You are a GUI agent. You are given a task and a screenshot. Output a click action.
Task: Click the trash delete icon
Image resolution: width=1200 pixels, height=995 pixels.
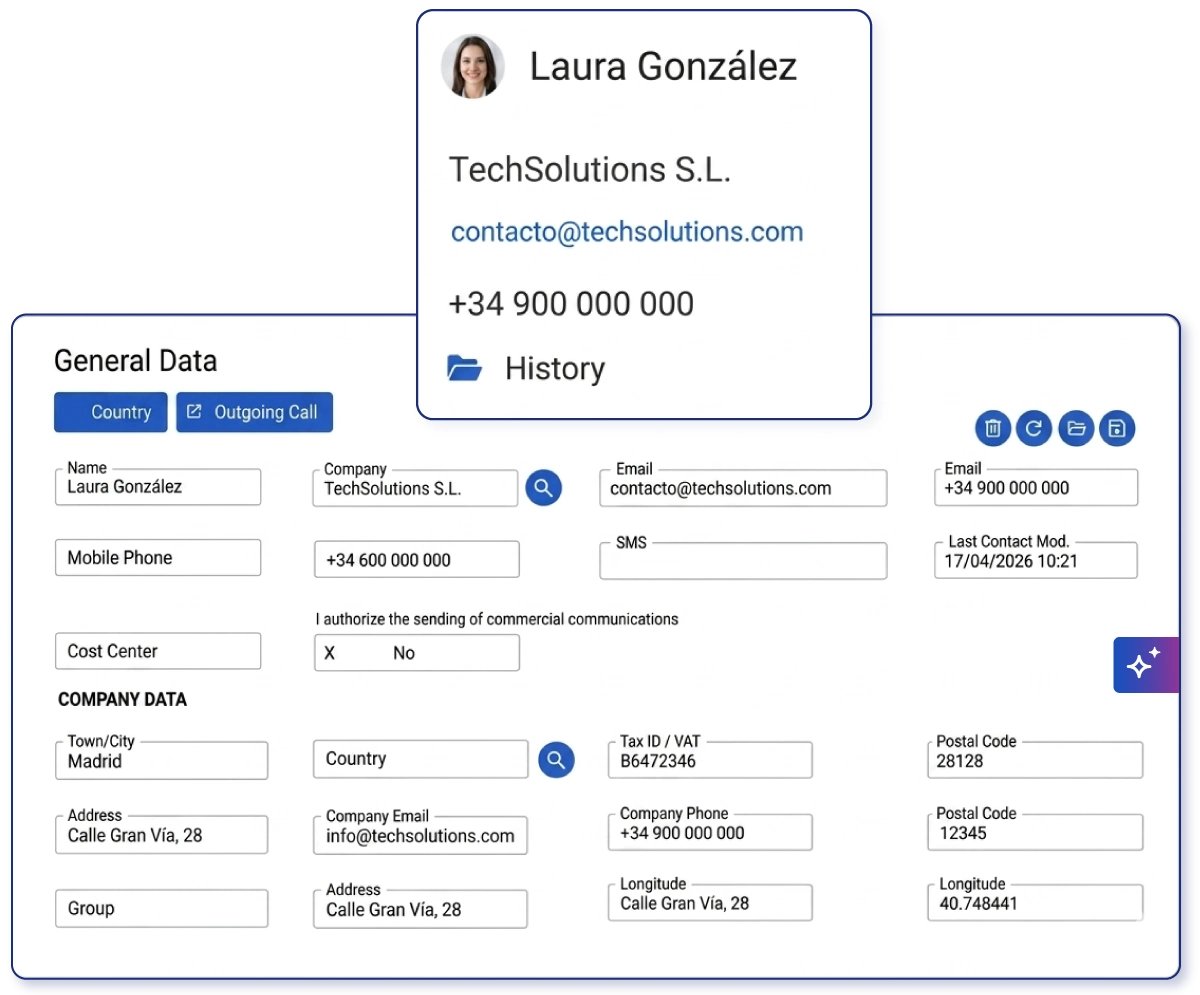pyautogui.click(x=993, y=429)
